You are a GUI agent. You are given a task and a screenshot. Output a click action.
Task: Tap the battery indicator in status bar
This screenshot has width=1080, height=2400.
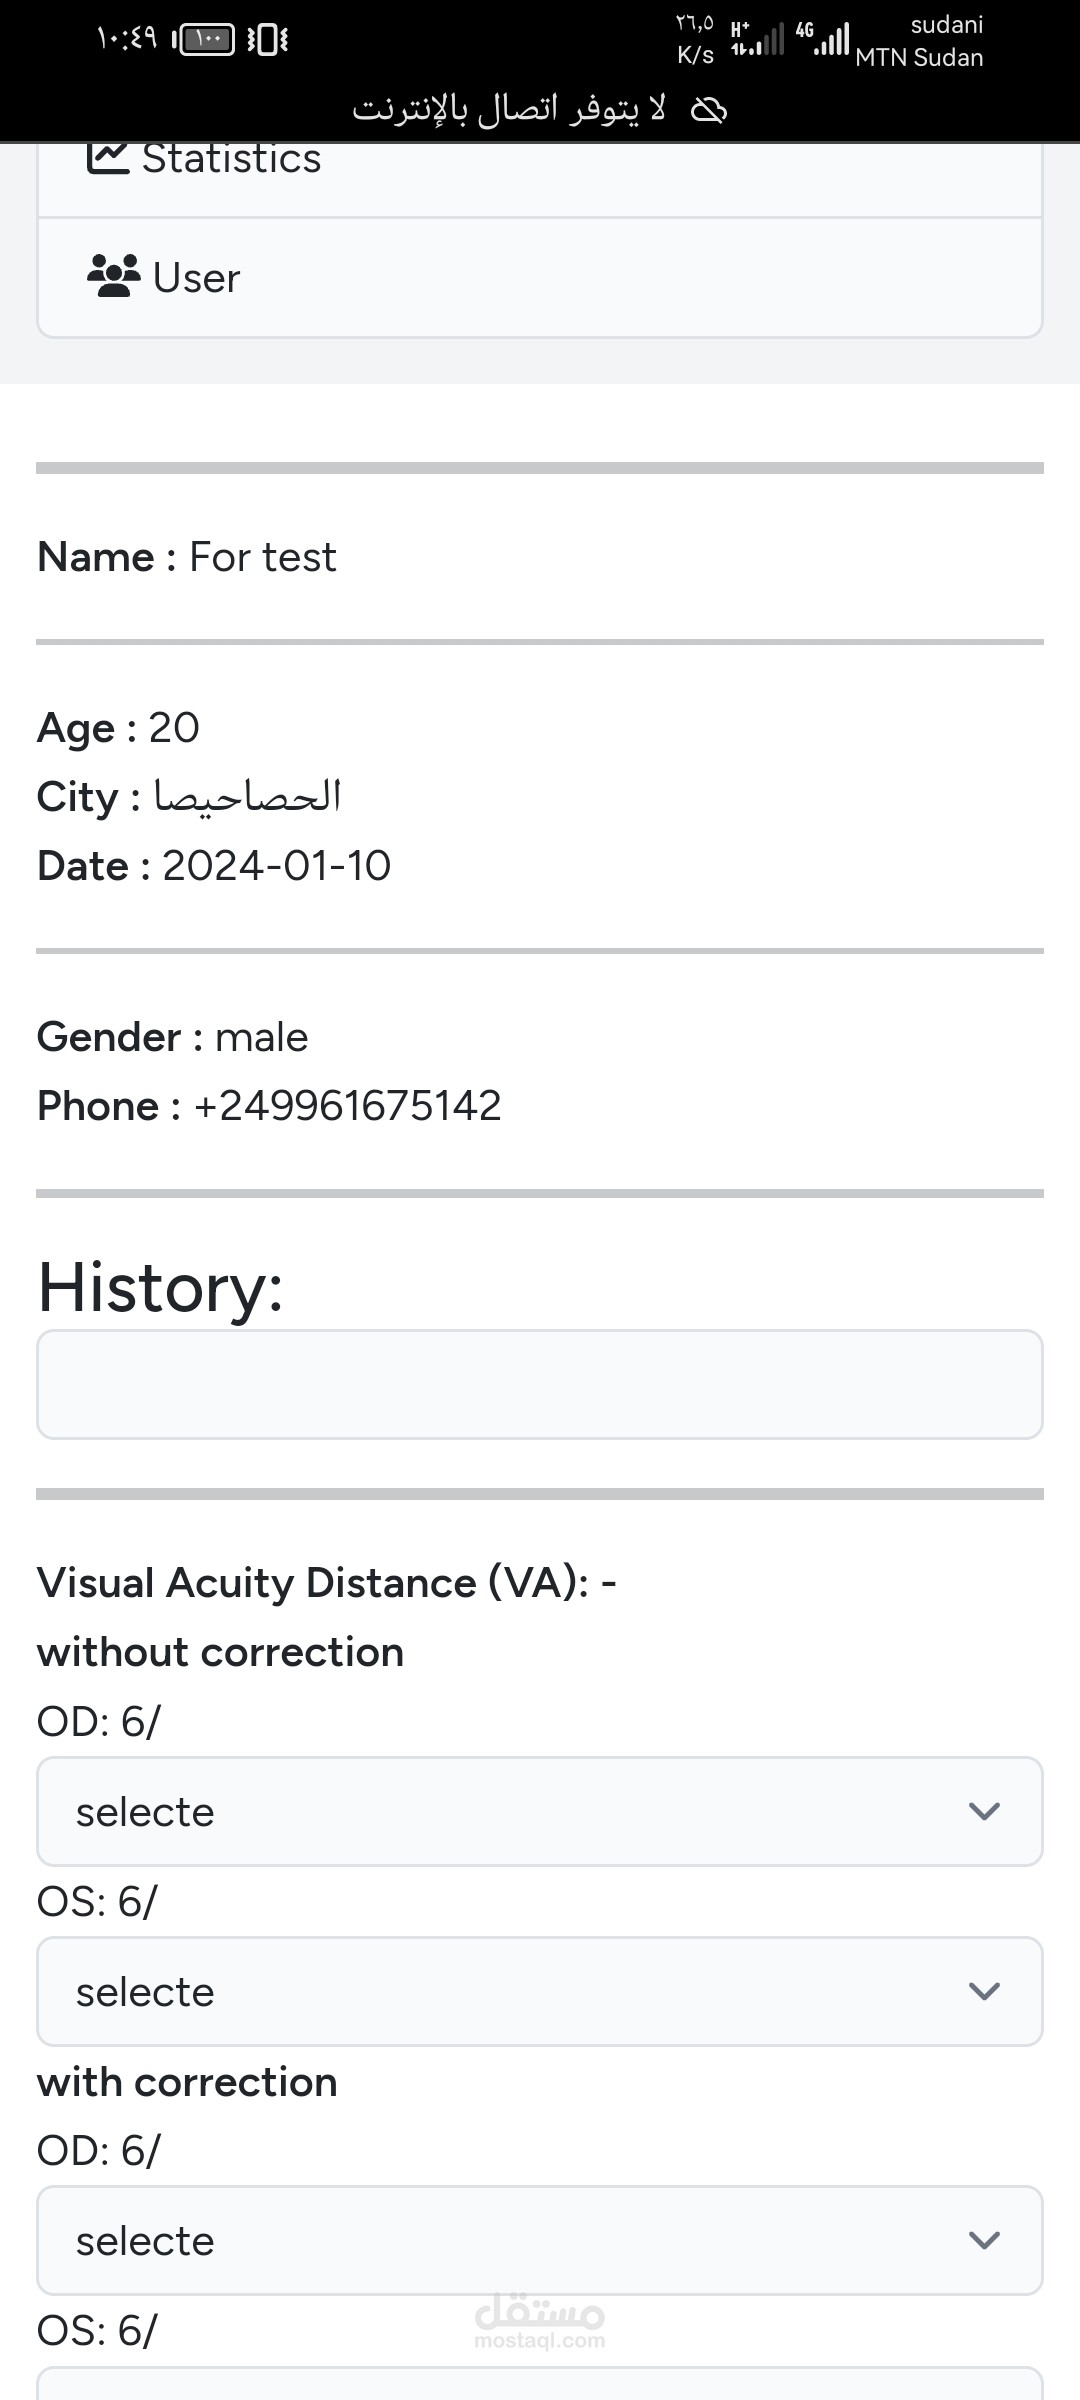(205, 40)
